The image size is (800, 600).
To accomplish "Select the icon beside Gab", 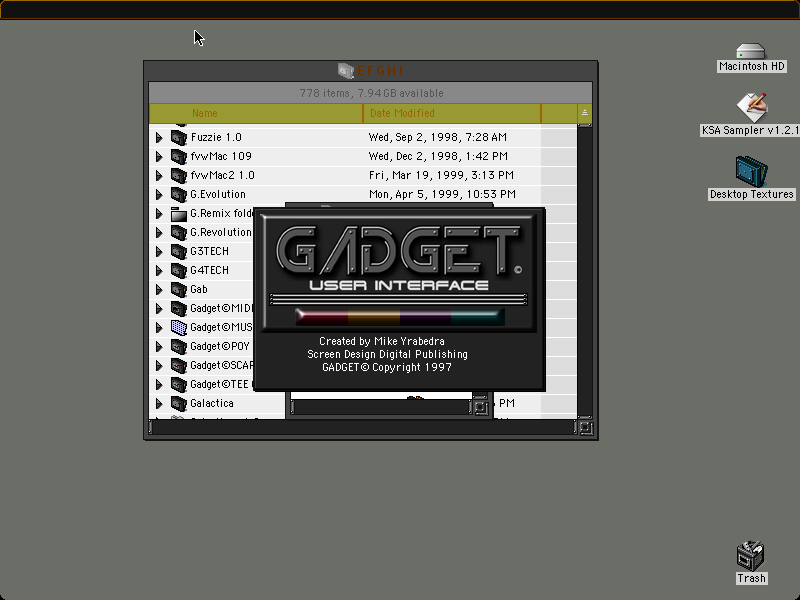I will coord(179,289).
